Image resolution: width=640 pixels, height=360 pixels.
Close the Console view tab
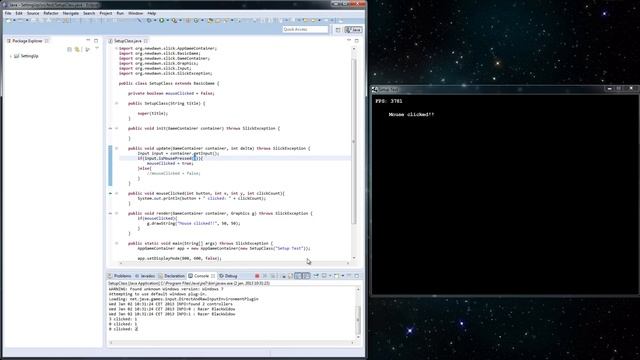click(213, 276)
